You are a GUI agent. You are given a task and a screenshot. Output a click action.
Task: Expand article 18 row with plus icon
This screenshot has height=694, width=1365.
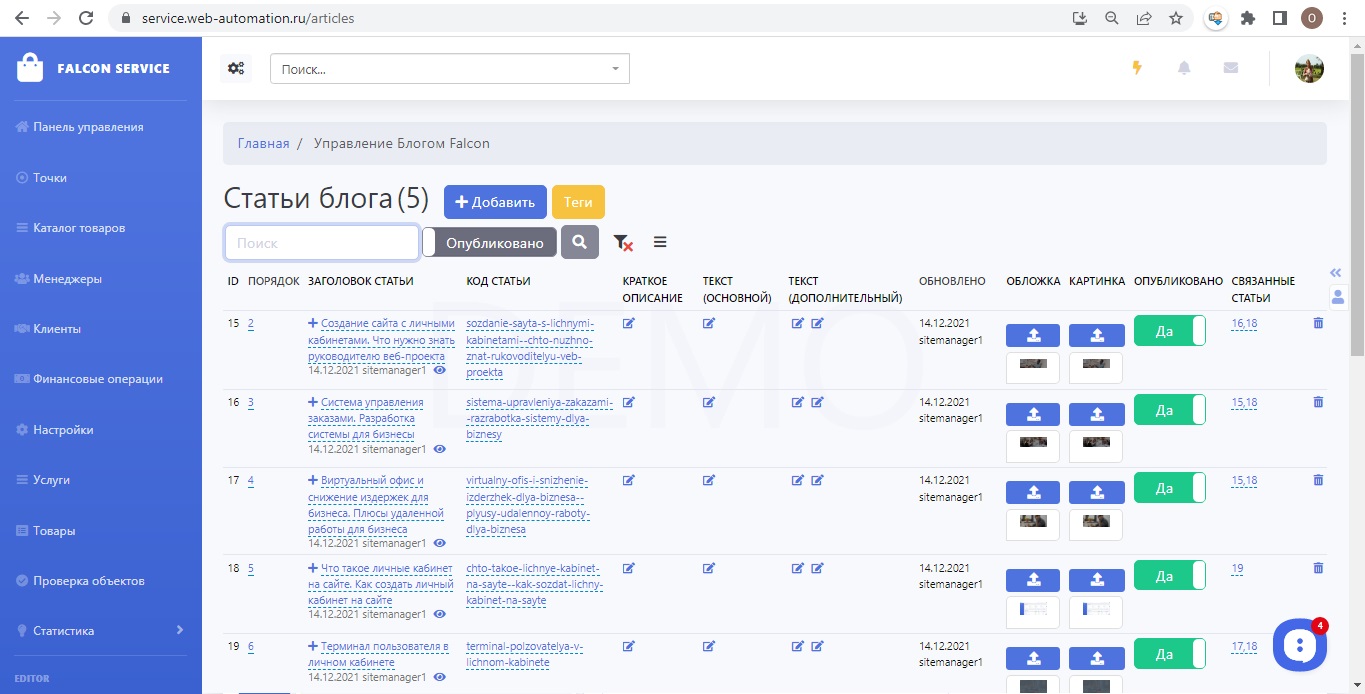tap(313, 568)
